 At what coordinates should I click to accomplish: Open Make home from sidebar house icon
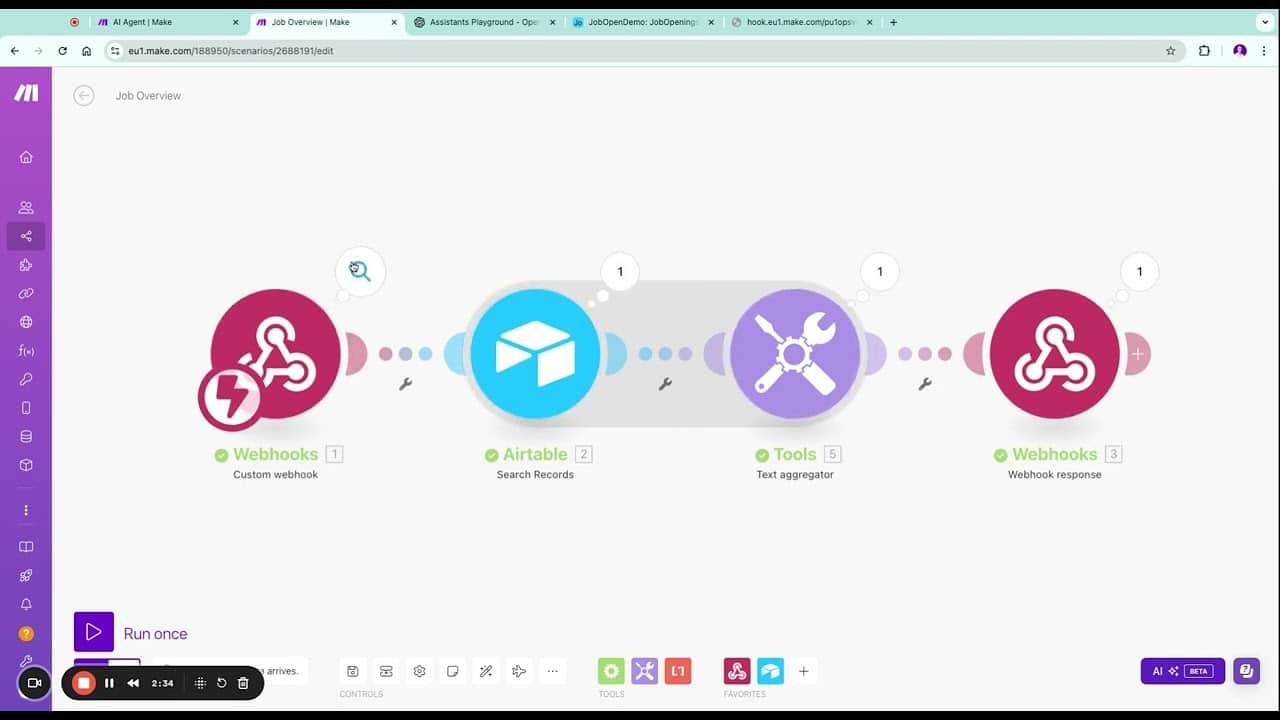(x=26, y=157)
